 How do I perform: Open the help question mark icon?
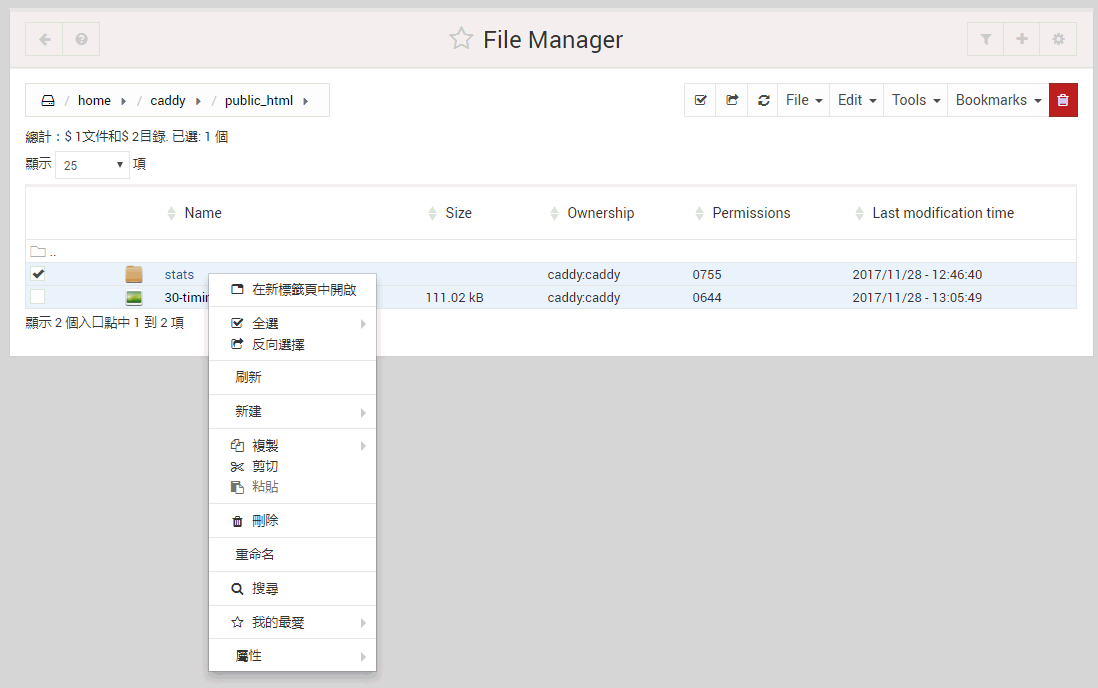[x=81, y=39]
